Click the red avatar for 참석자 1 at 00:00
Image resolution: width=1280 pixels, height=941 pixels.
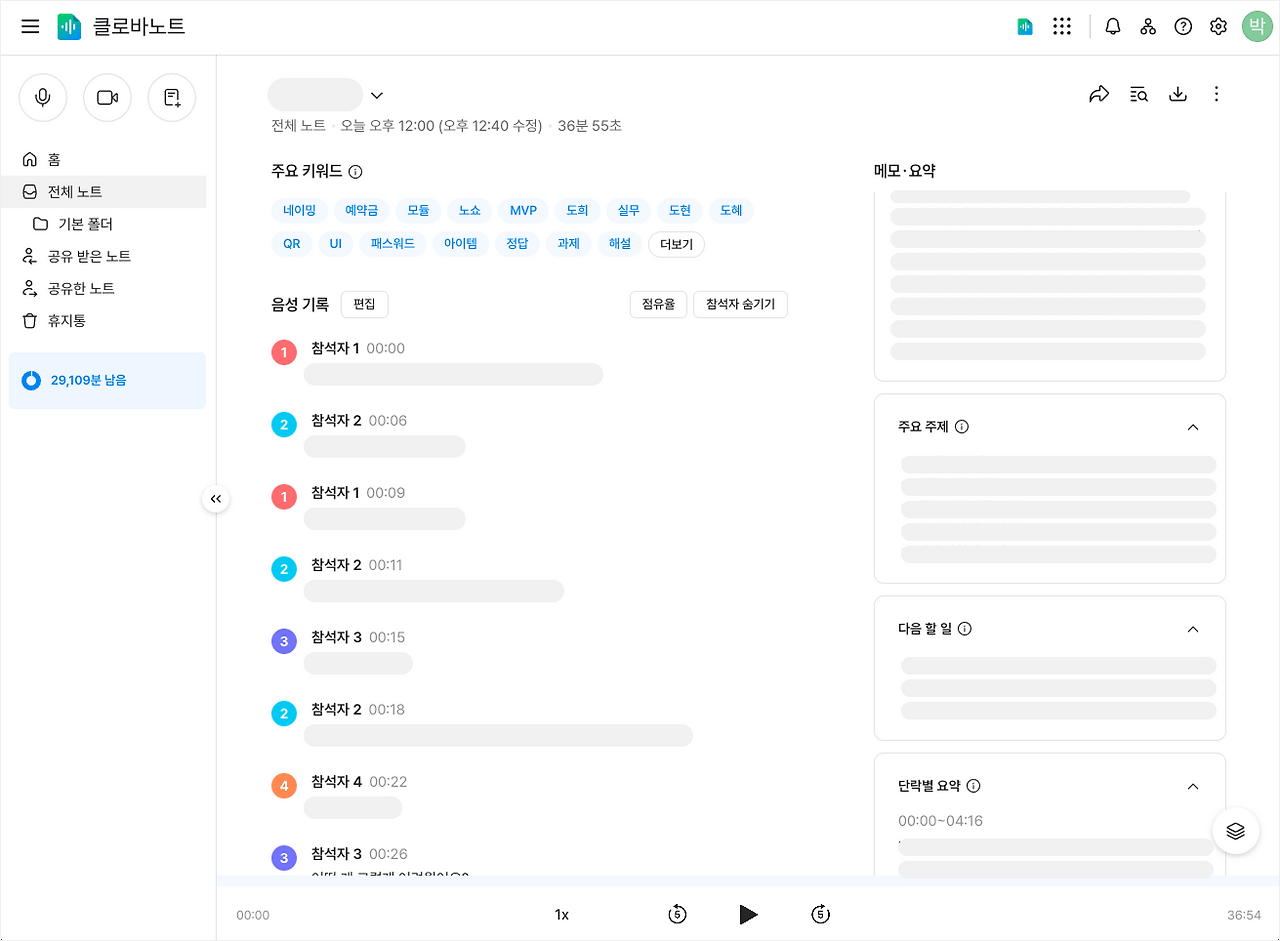point(284,352)
